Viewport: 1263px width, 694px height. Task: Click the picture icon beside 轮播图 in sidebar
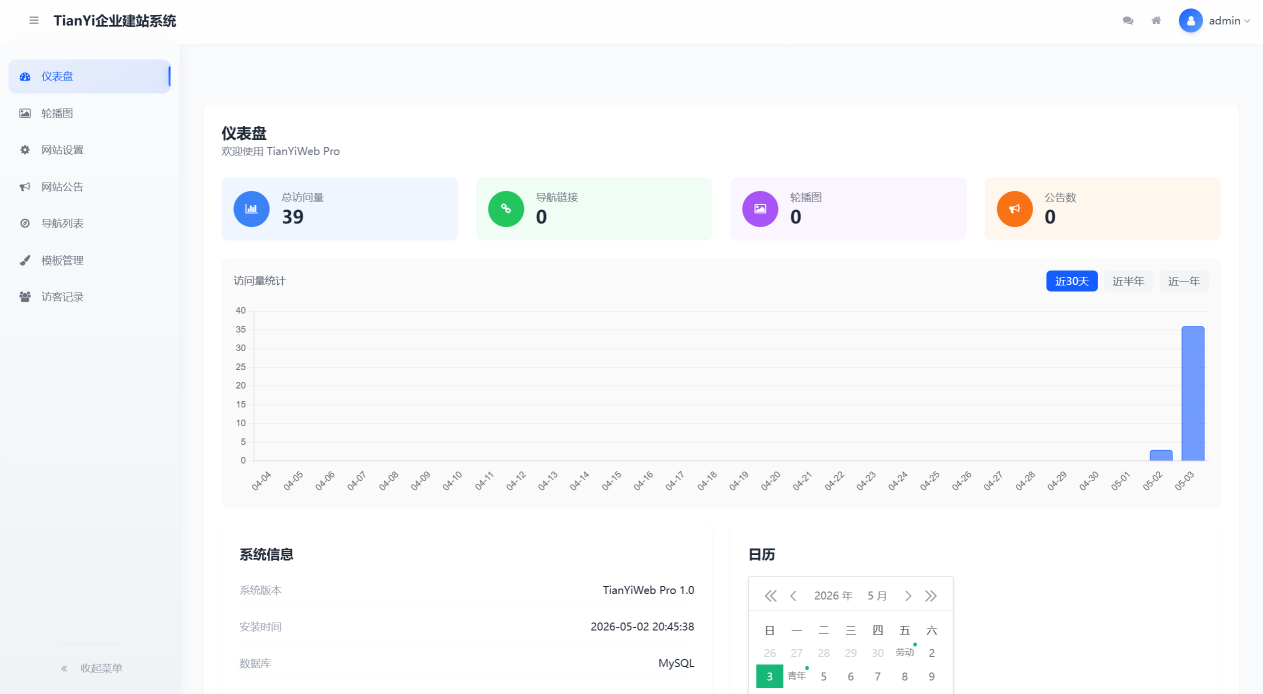click(25, 113)
